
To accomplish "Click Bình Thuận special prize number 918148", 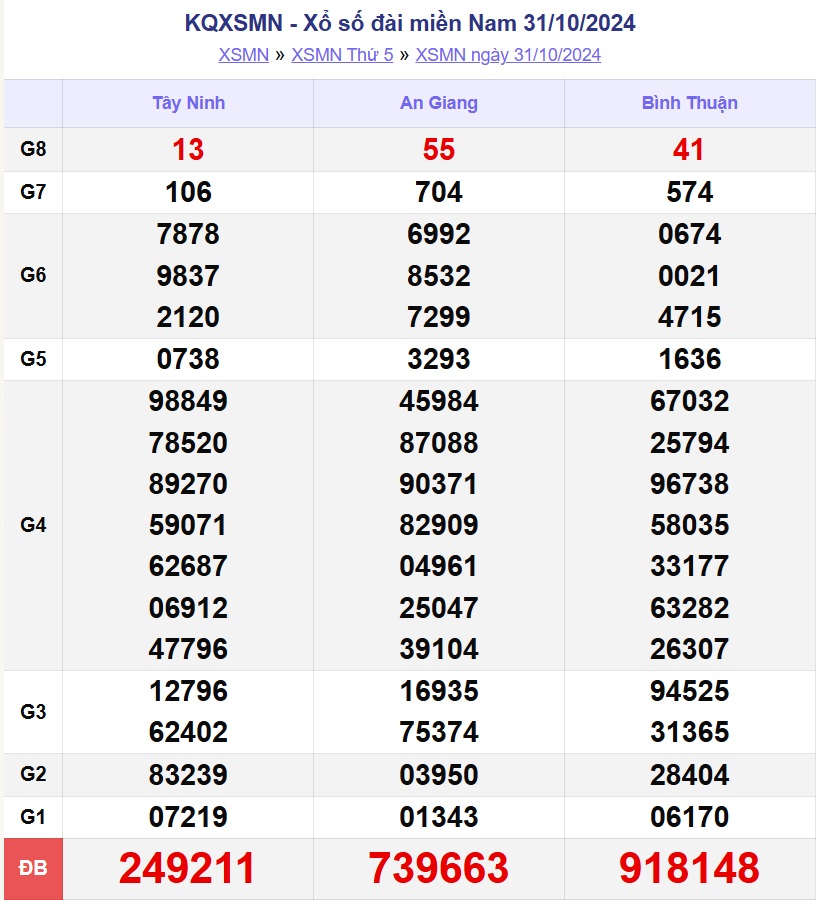I will click(689, 868).
